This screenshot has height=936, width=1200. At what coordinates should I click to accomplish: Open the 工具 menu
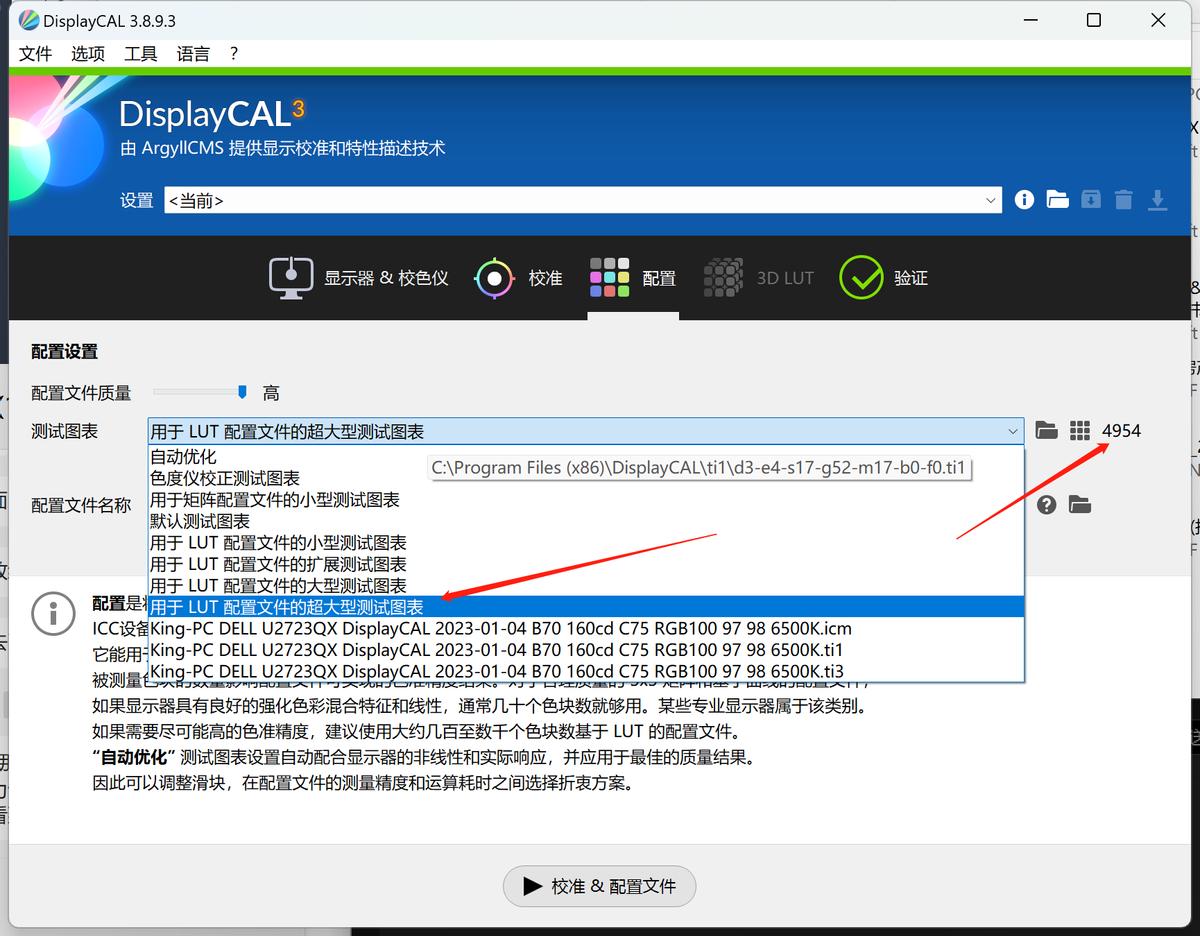[140, 53]
